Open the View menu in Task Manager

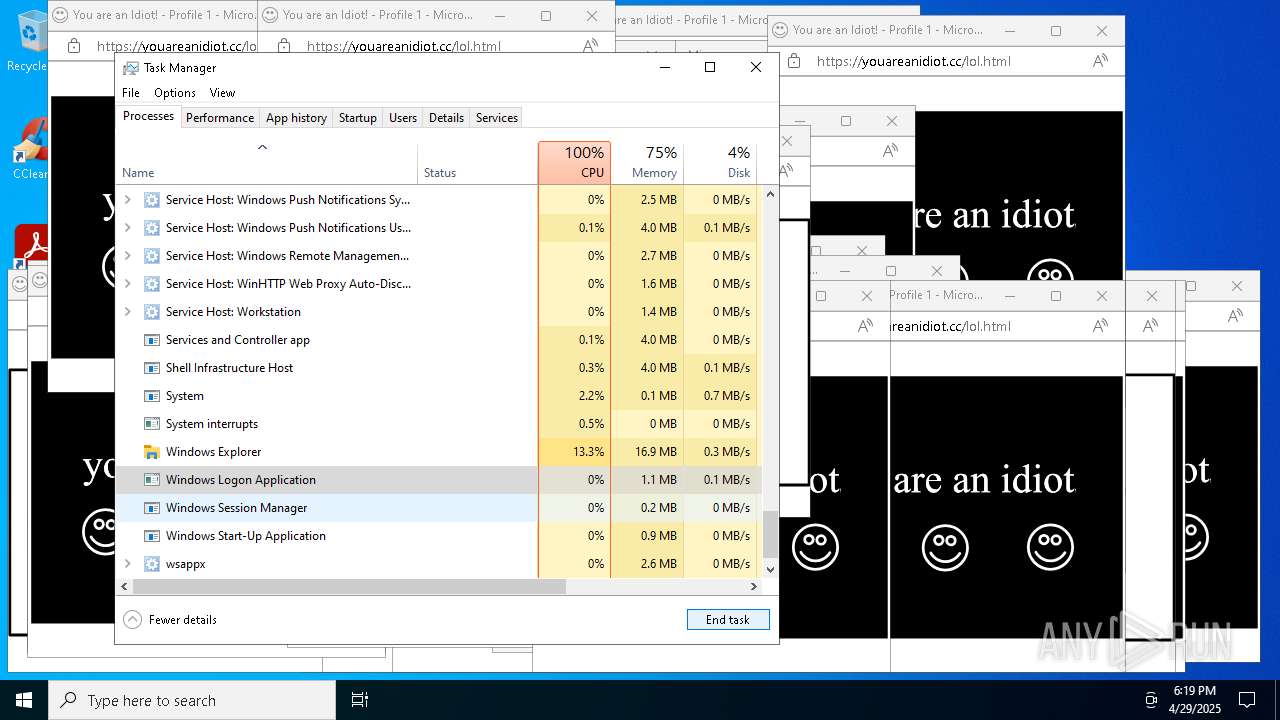coord(222,93)
